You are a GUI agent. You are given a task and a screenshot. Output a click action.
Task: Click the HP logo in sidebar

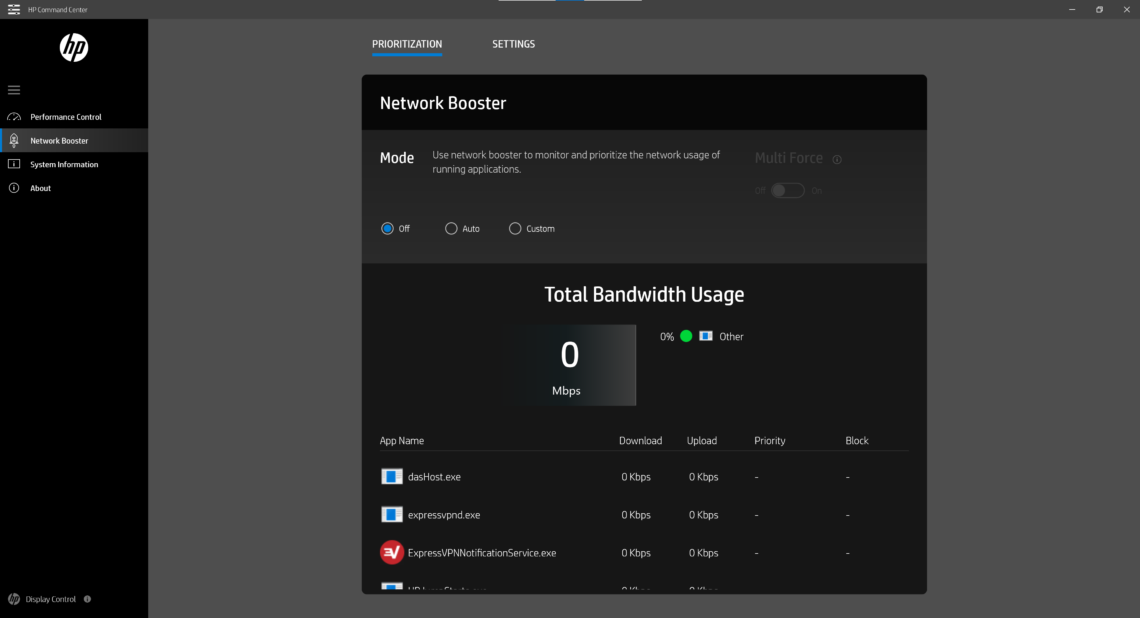[x=73, y=47]
